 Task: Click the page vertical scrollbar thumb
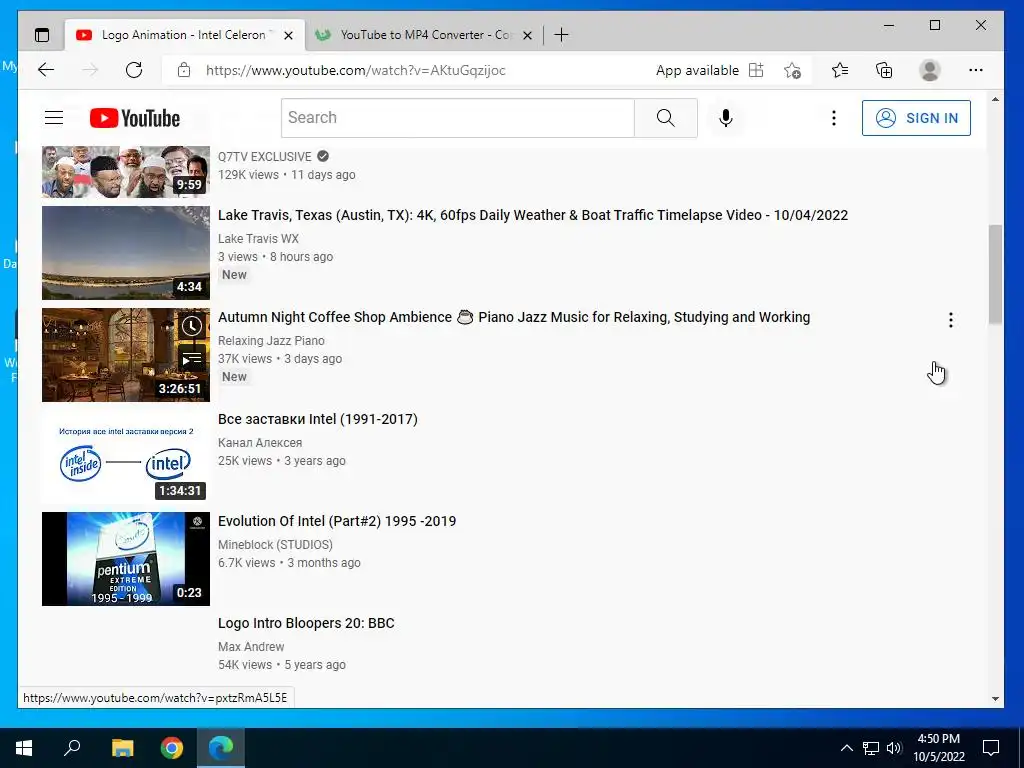click(x=995, y=274)
